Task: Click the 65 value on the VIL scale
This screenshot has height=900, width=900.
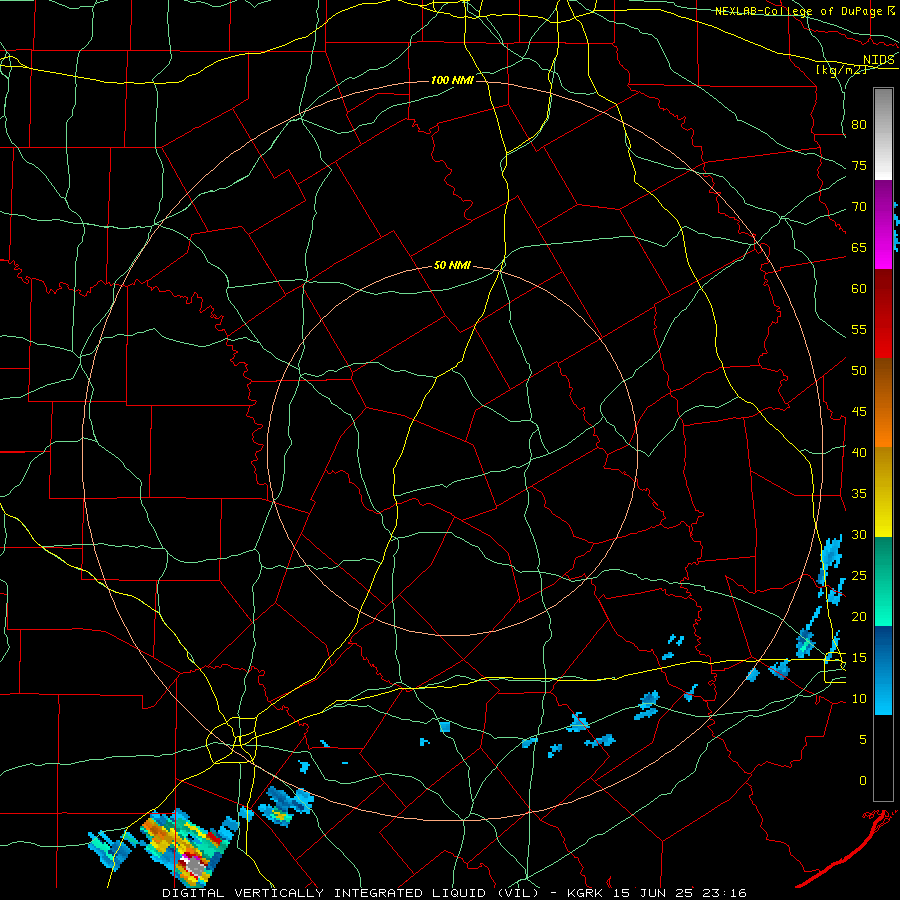Action: click(859, 247)
